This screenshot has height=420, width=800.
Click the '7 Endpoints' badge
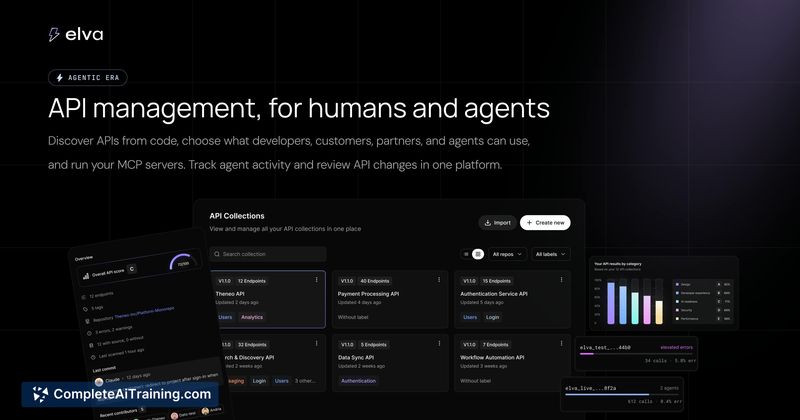click(495, 344)
